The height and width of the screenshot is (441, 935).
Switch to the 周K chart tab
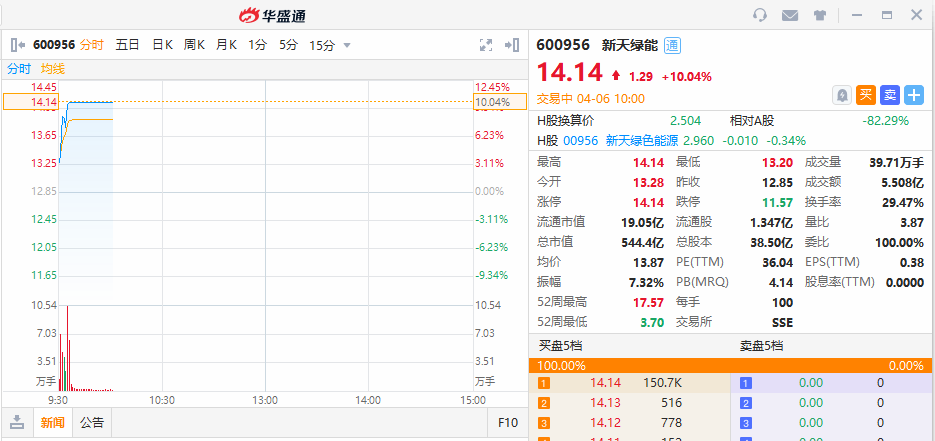[x=194, y=45]
